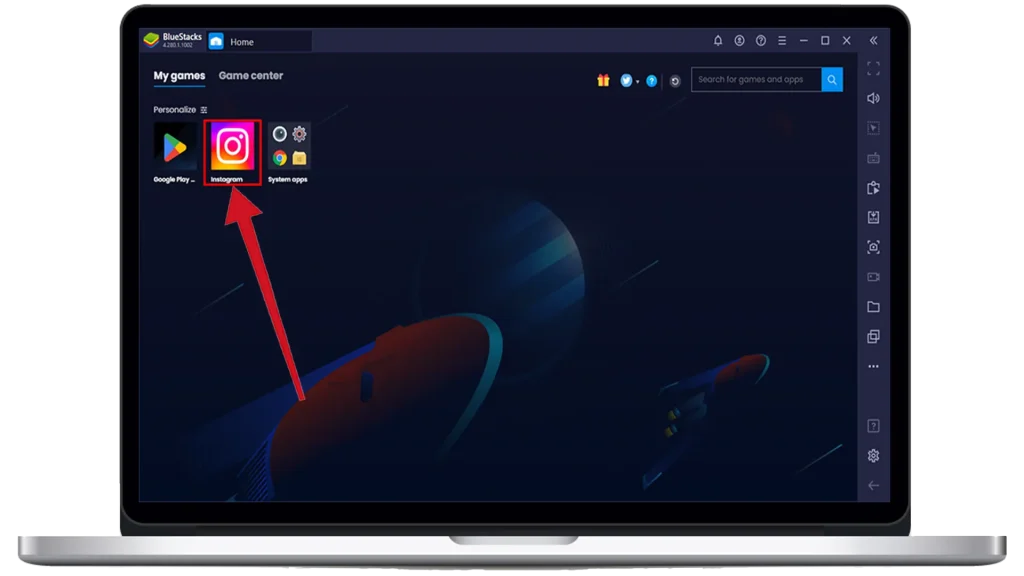Click the Twitter bird icon
1024x576 pixels.
click(x=626, y=80)
